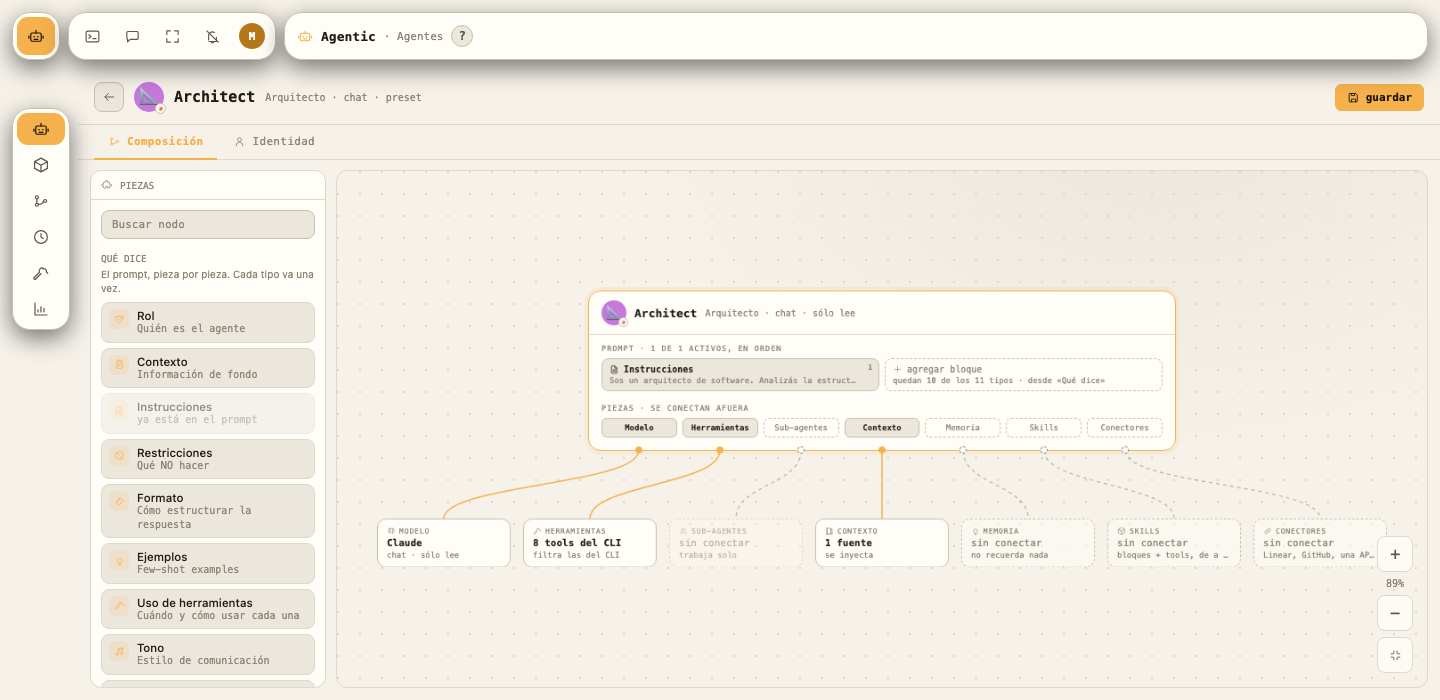Open the git branch icon in the left sidebar
Viewport: 1440px width, 700px height.
[x=41, y=201]
